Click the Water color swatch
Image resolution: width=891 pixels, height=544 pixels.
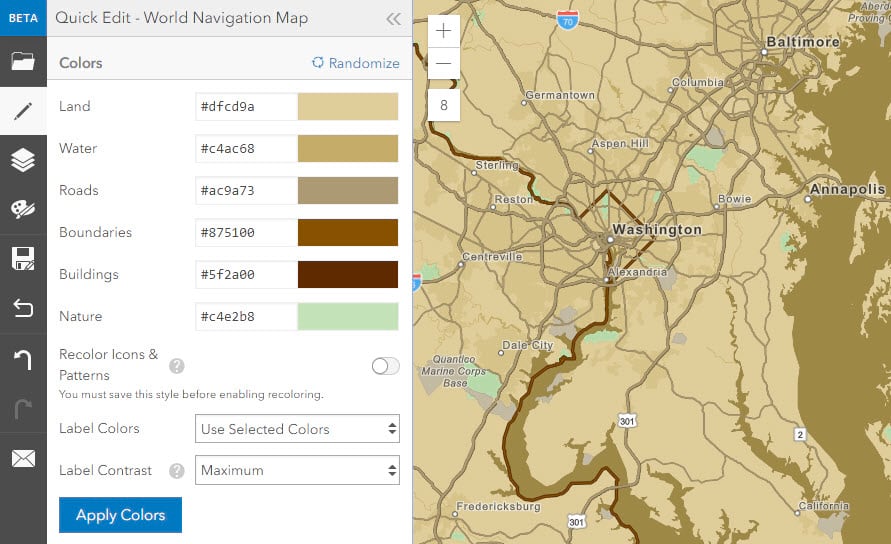click(348, 148)
